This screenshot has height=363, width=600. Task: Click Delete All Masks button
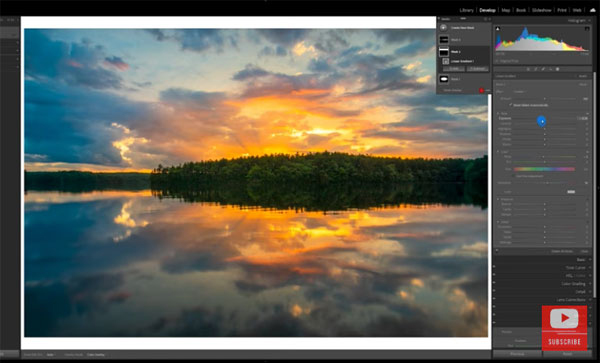pyautogui.click(x=562, y=251)
